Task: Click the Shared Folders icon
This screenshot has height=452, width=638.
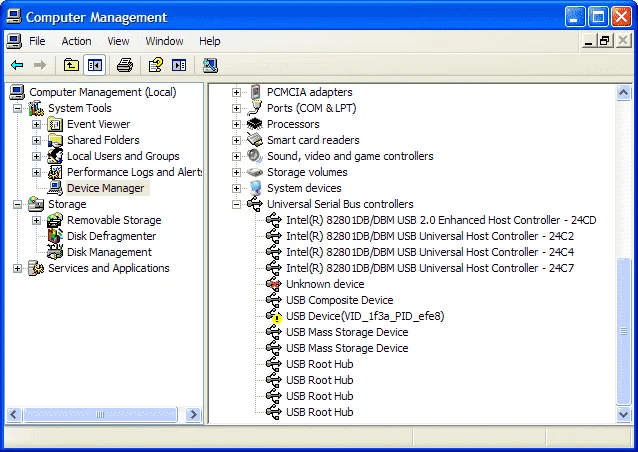Action: pos(55,140)
